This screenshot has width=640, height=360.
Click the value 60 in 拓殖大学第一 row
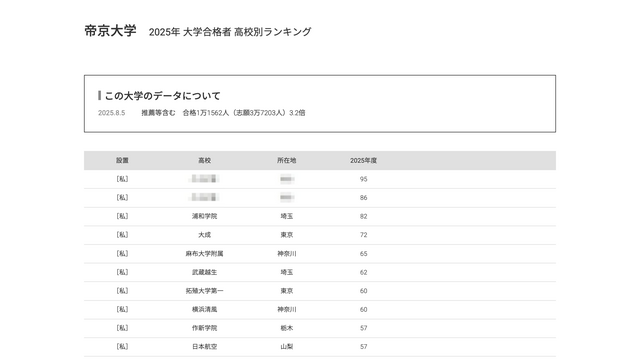pos(363,291)
